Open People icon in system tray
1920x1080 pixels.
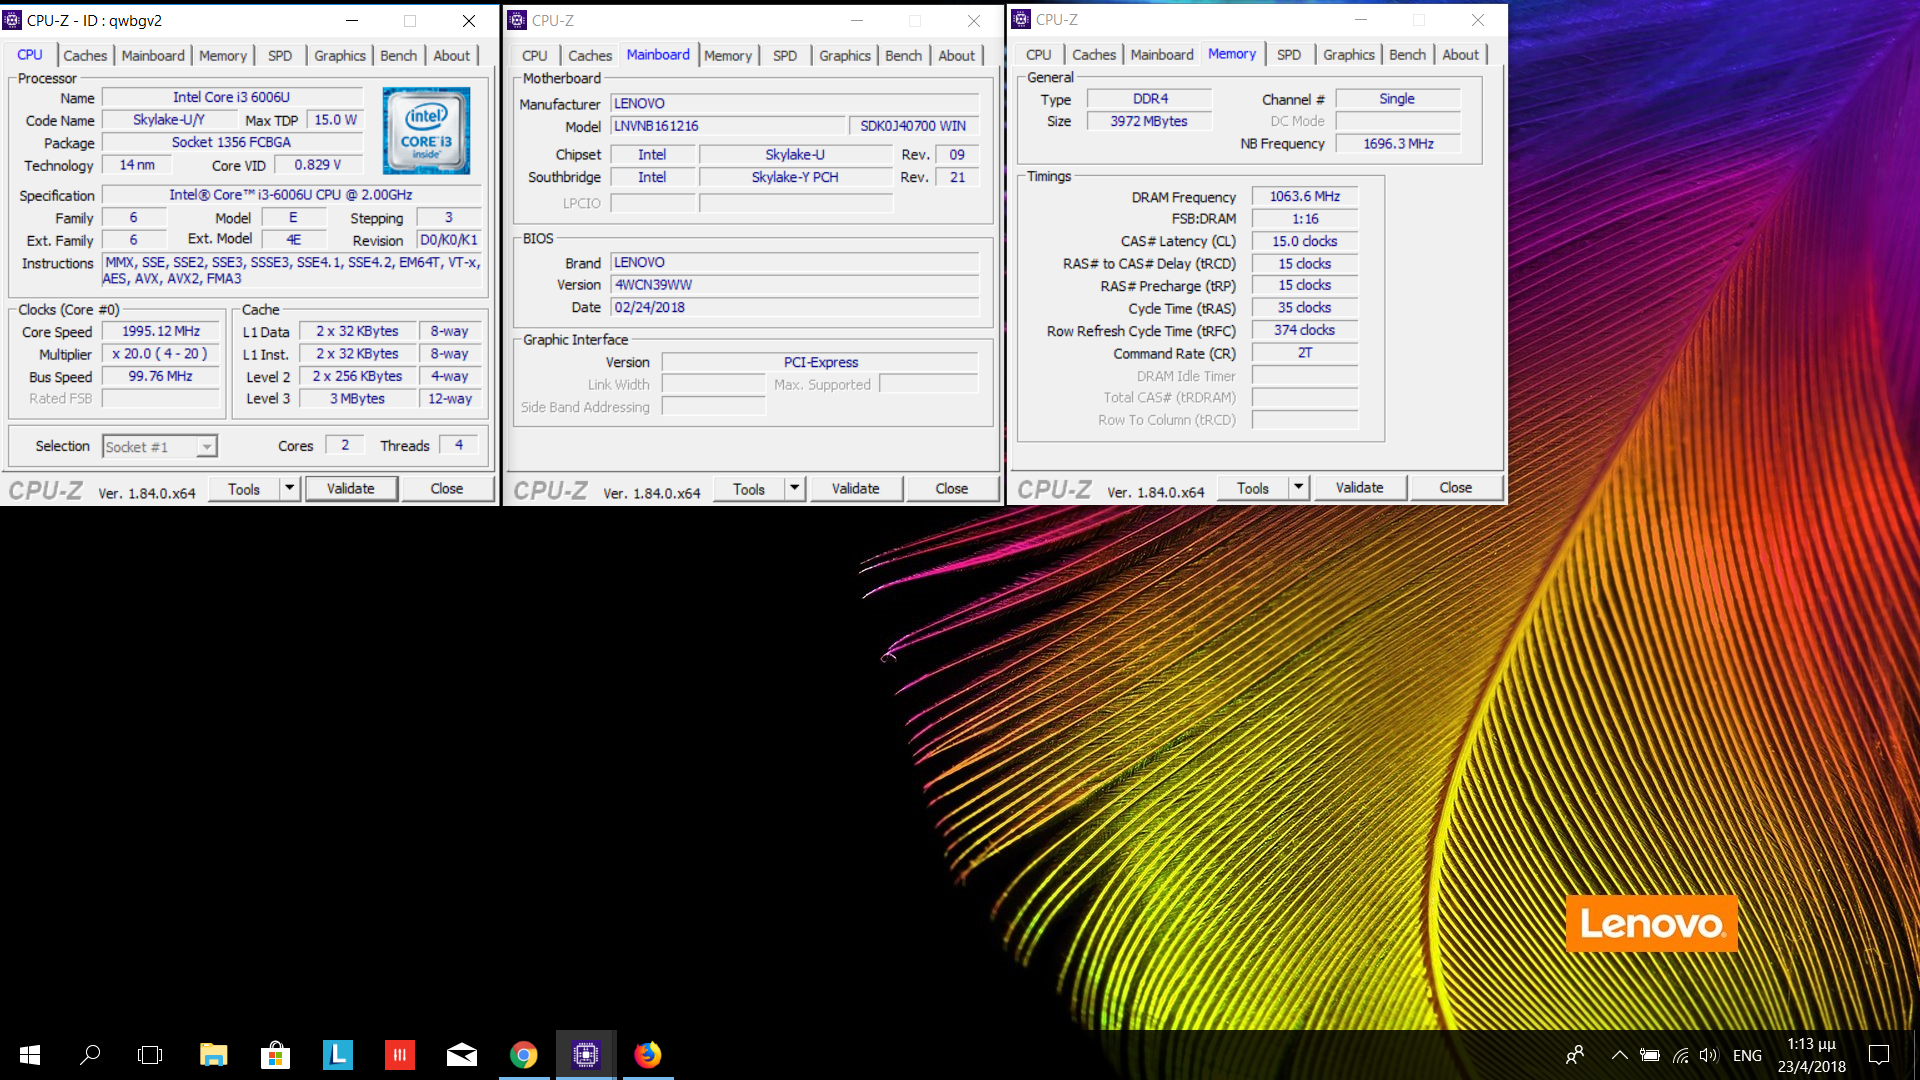pyautogui.click(x=1575, y=1055)
